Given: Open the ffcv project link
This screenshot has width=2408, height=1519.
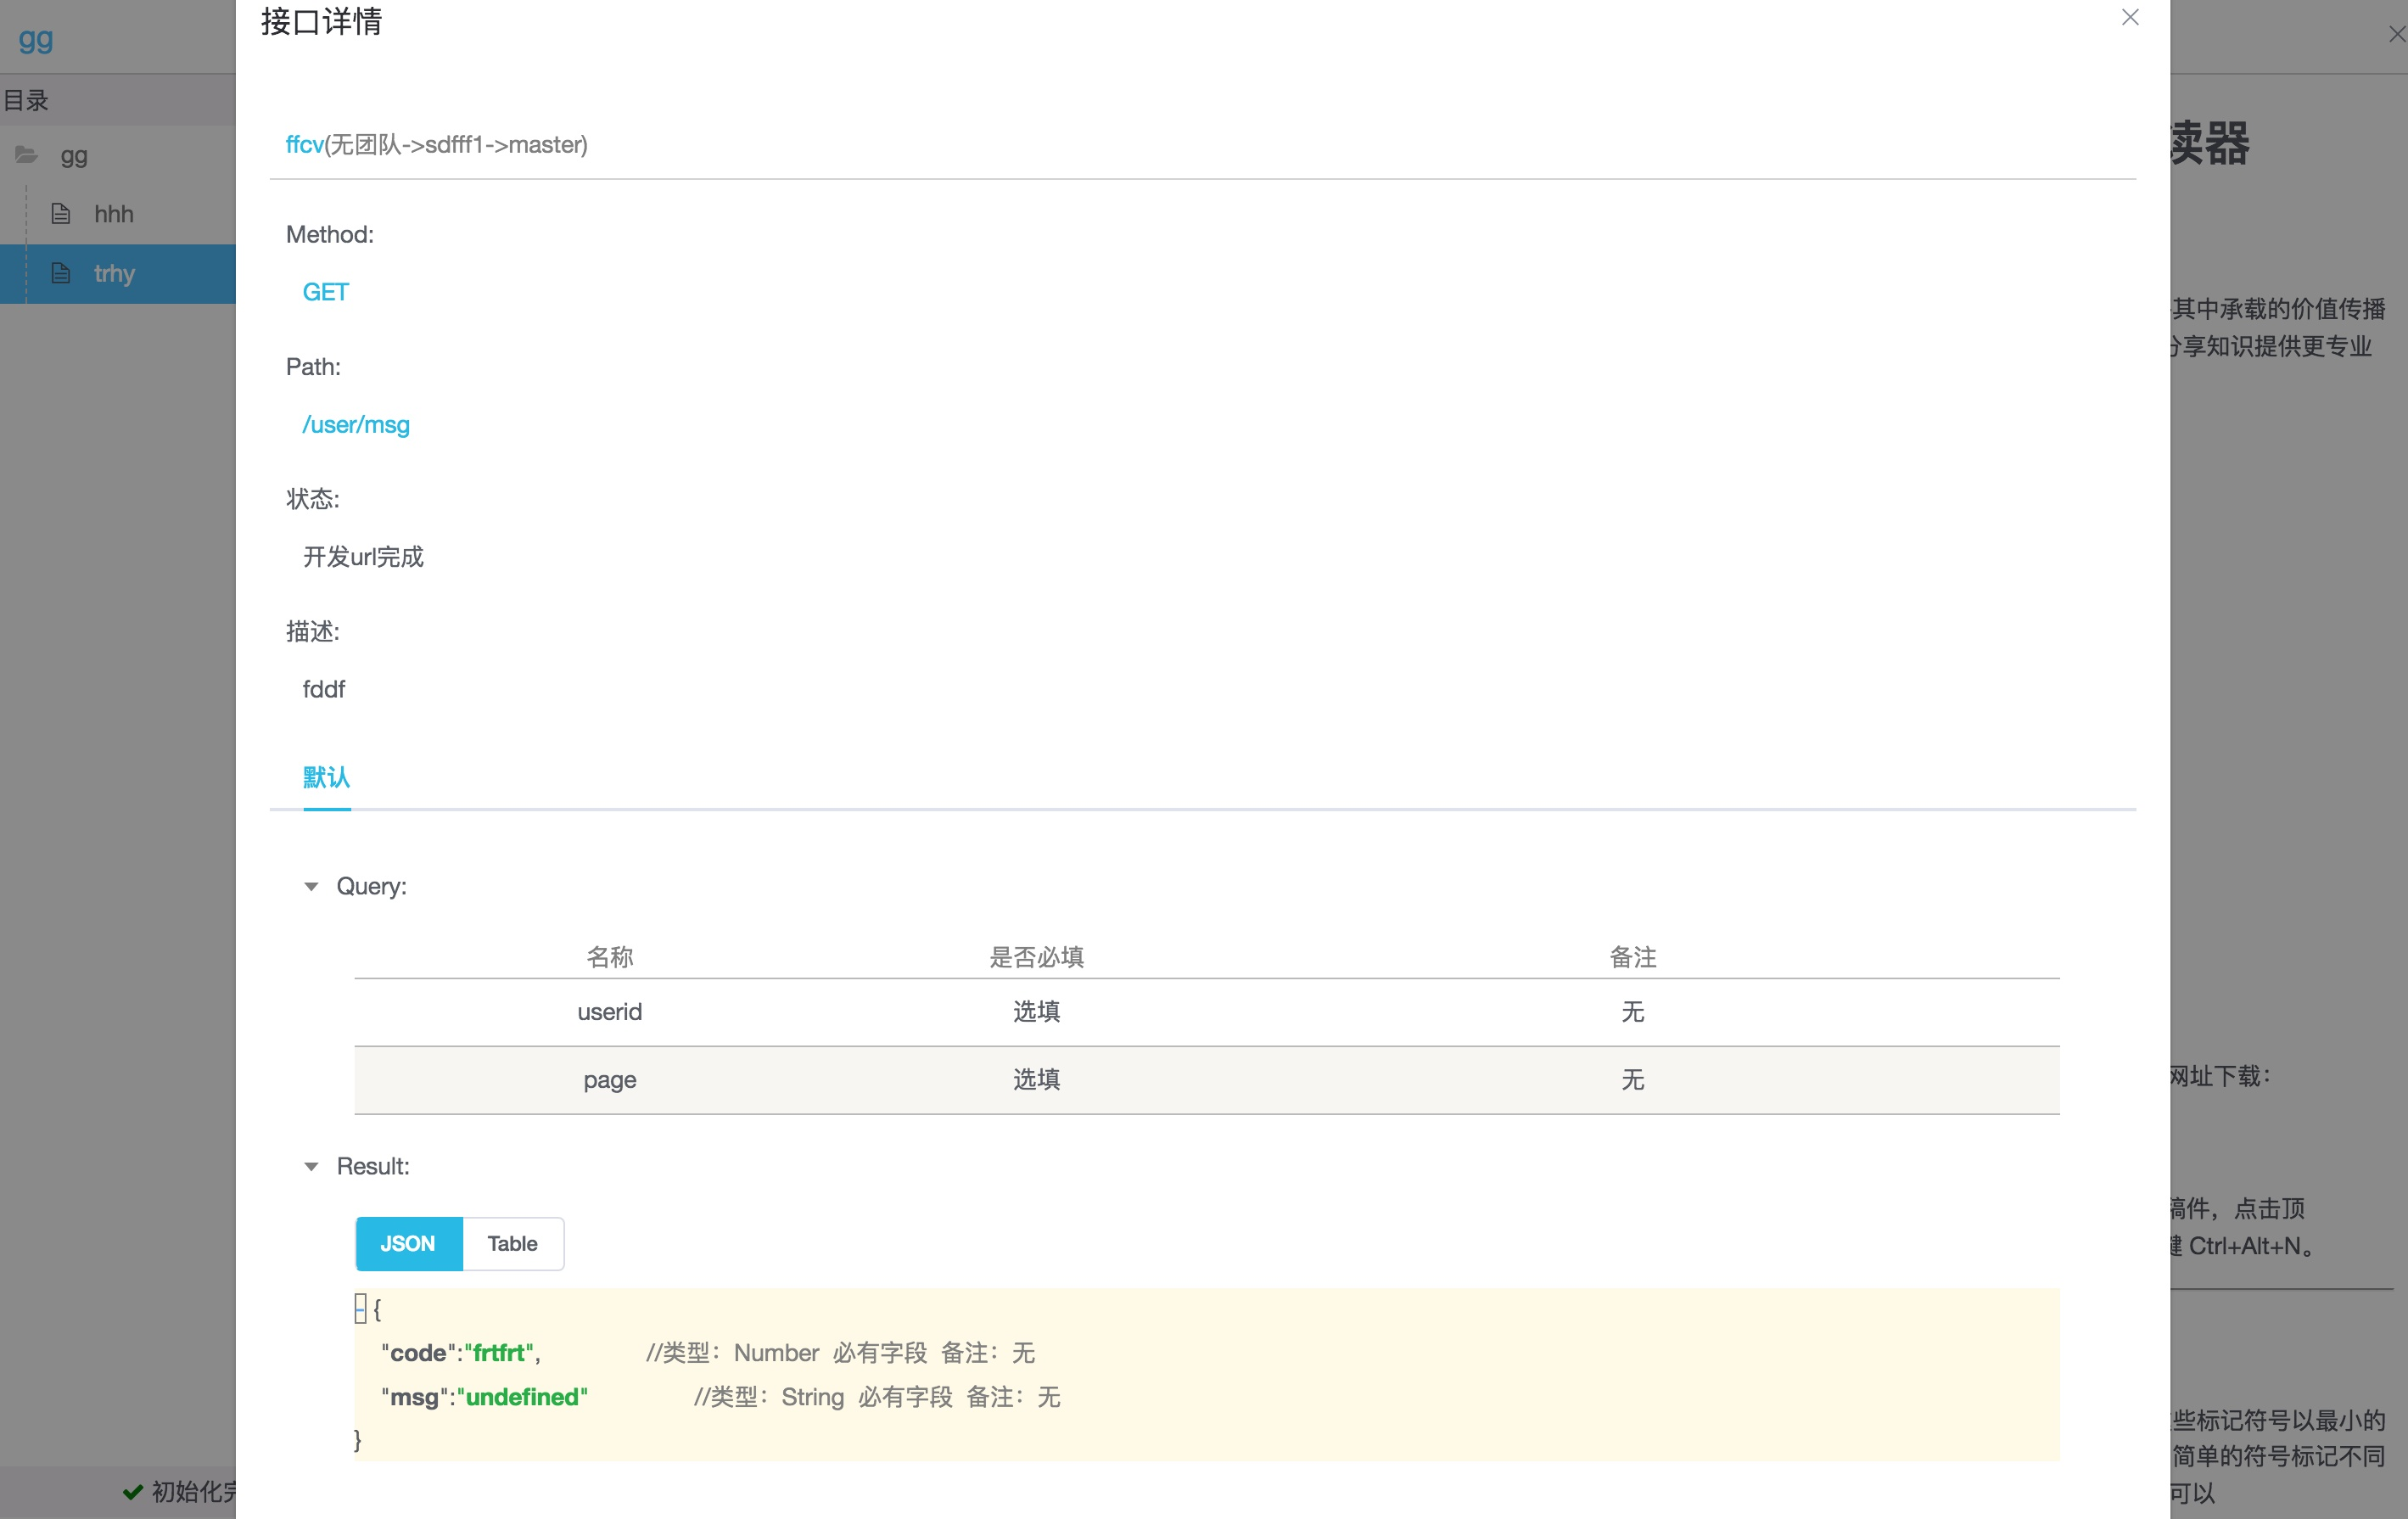Looking at the screenshot, I should click(x=304, y=145).
